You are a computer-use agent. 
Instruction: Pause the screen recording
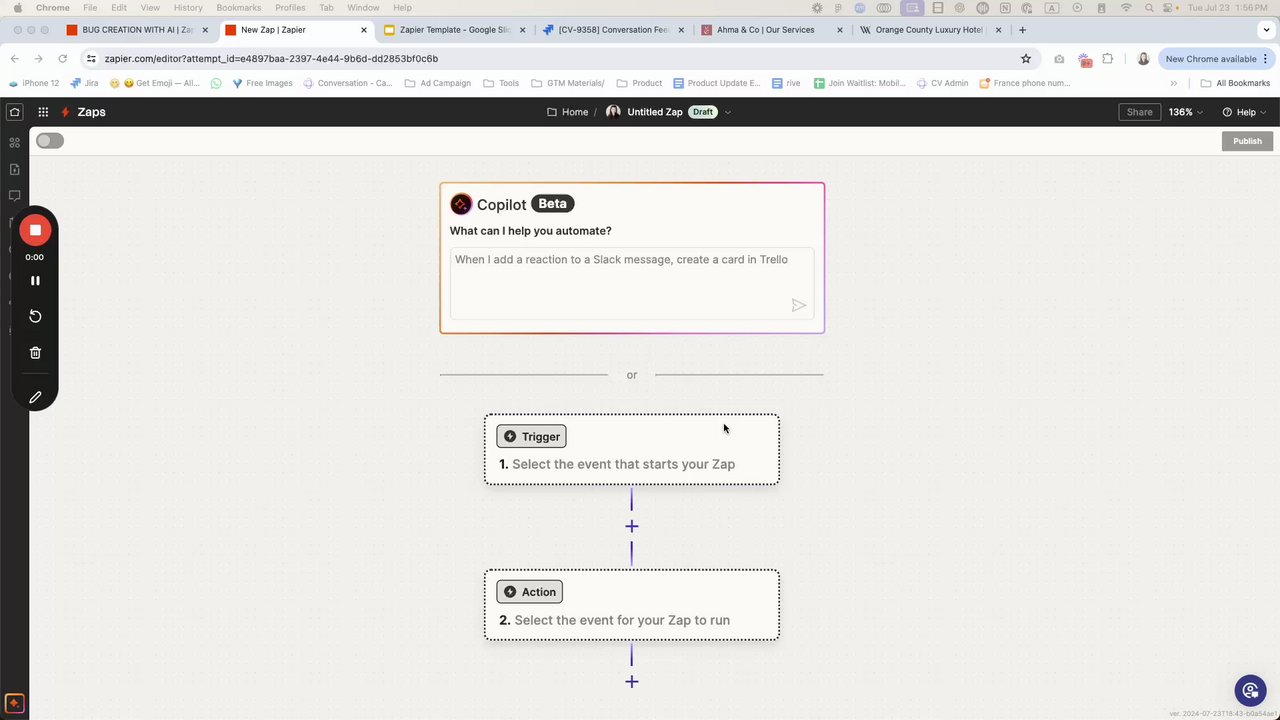(35, 281)
